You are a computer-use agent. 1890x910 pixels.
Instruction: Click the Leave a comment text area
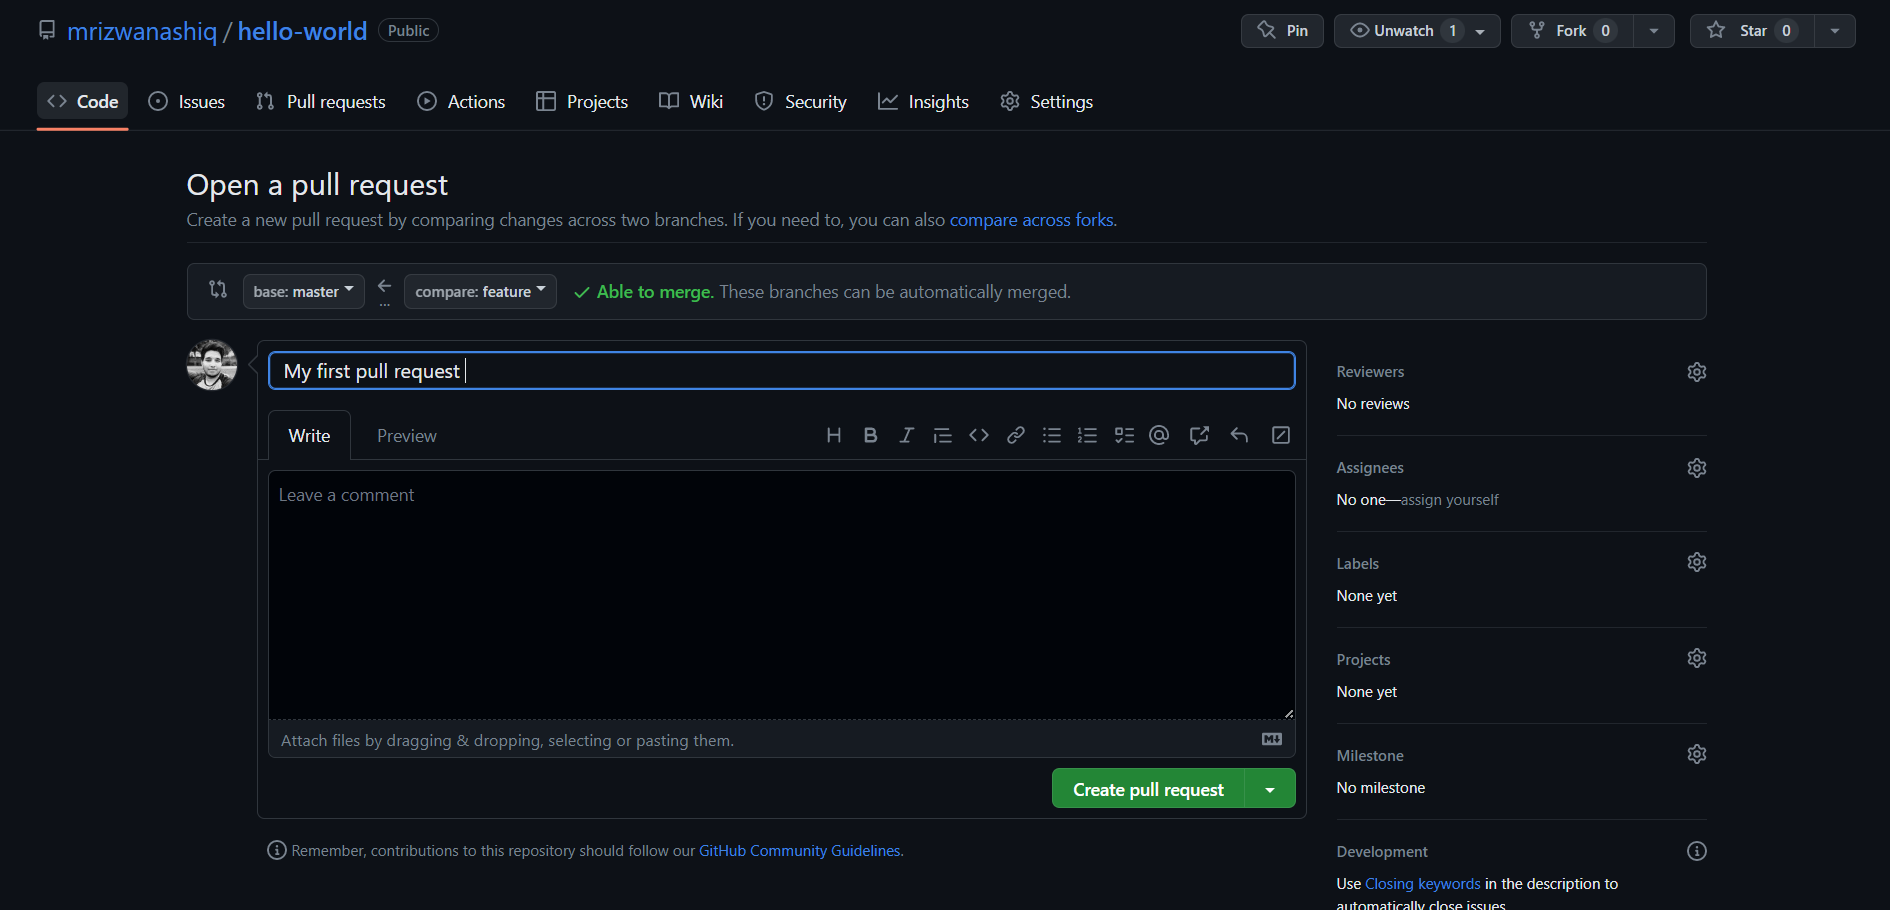[781, 595]
